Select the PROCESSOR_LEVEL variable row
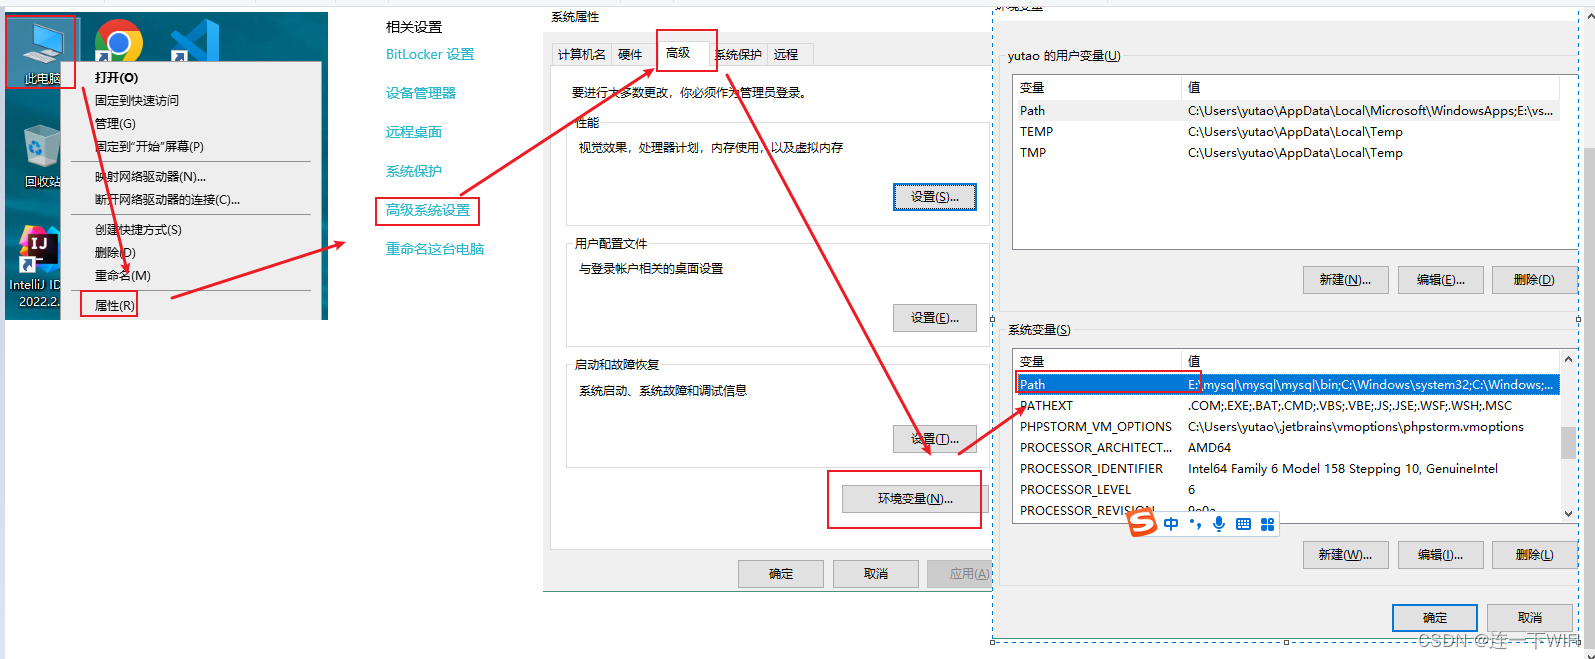The width and height of the screenshot is (1595, 659). pyautogui.click(x=1287, y=490)
